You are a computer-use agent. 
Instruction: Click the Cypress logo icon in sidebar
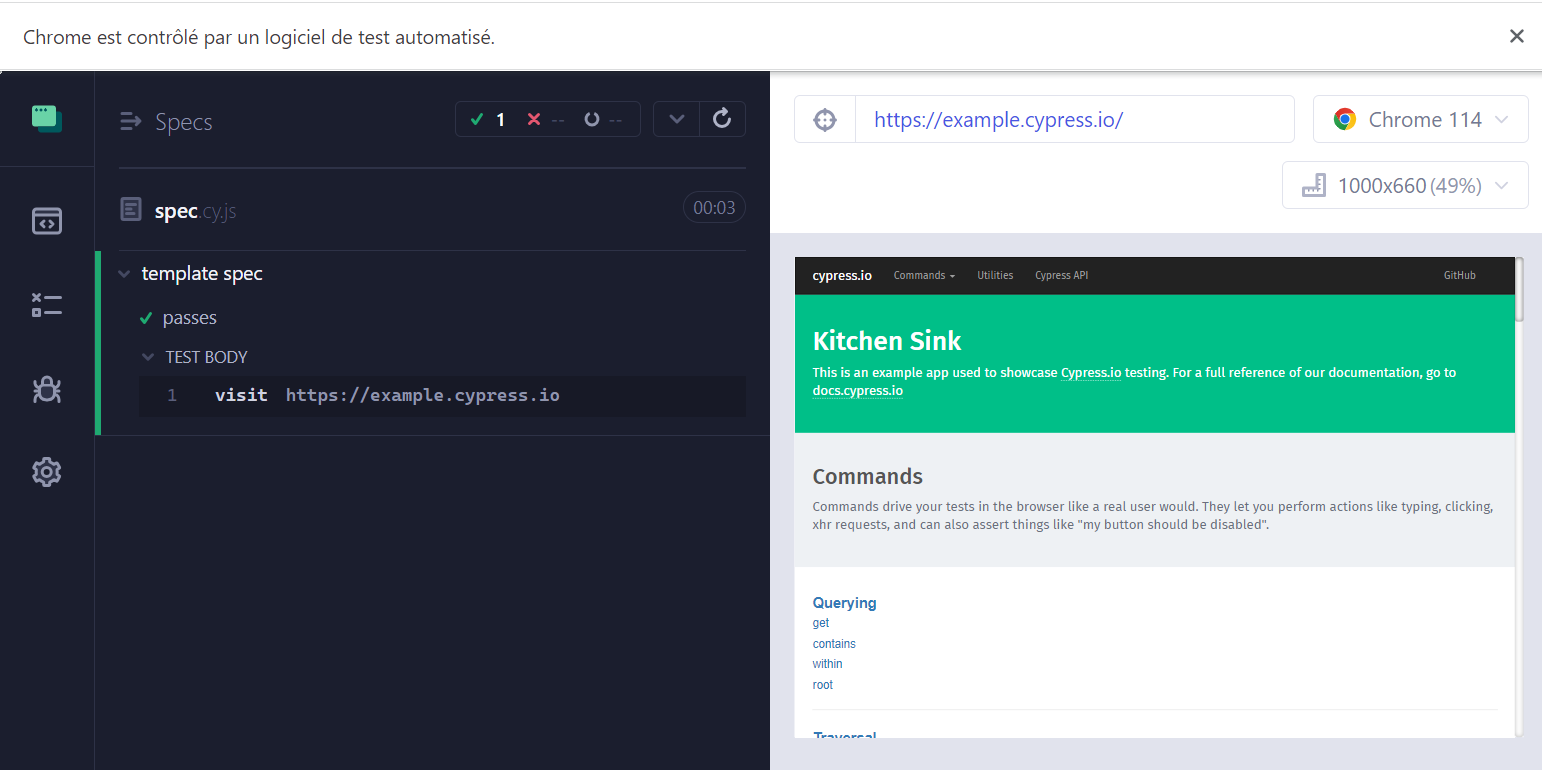point(47,119)
